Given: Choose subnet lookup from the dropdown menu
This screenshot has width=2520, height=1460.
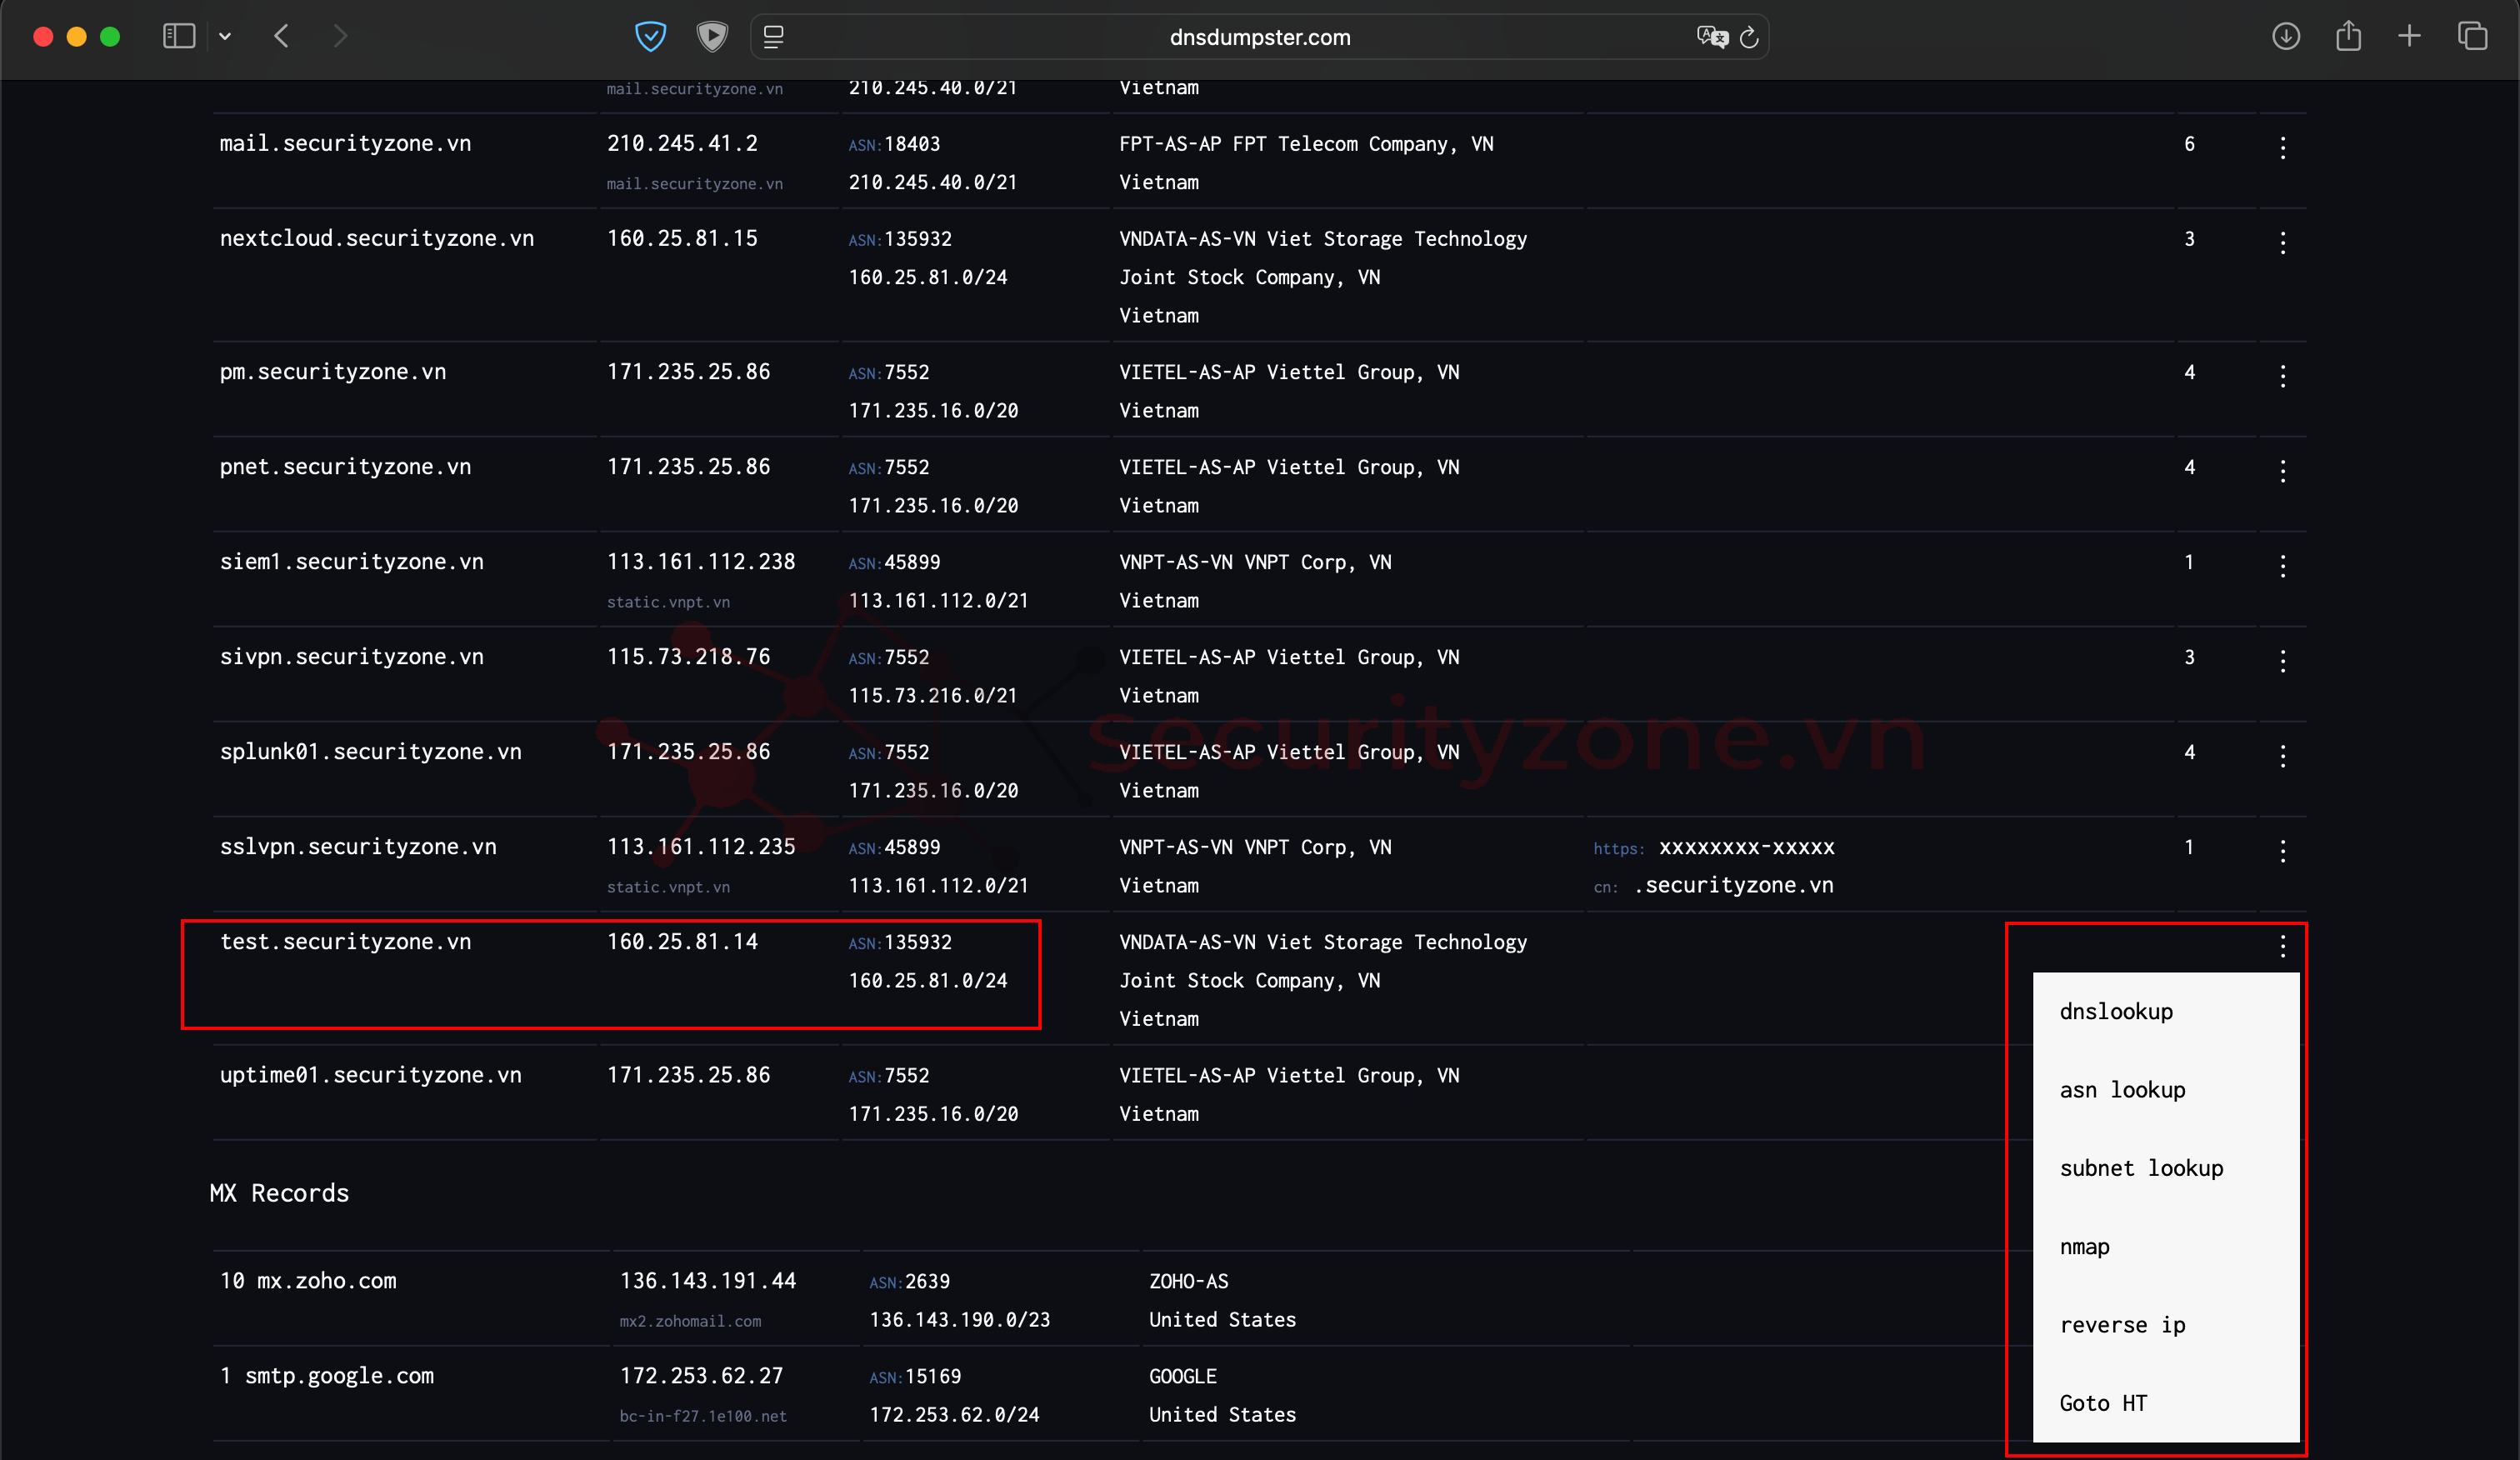Looking at the screenshot, I should [x=2166, y=1168].
